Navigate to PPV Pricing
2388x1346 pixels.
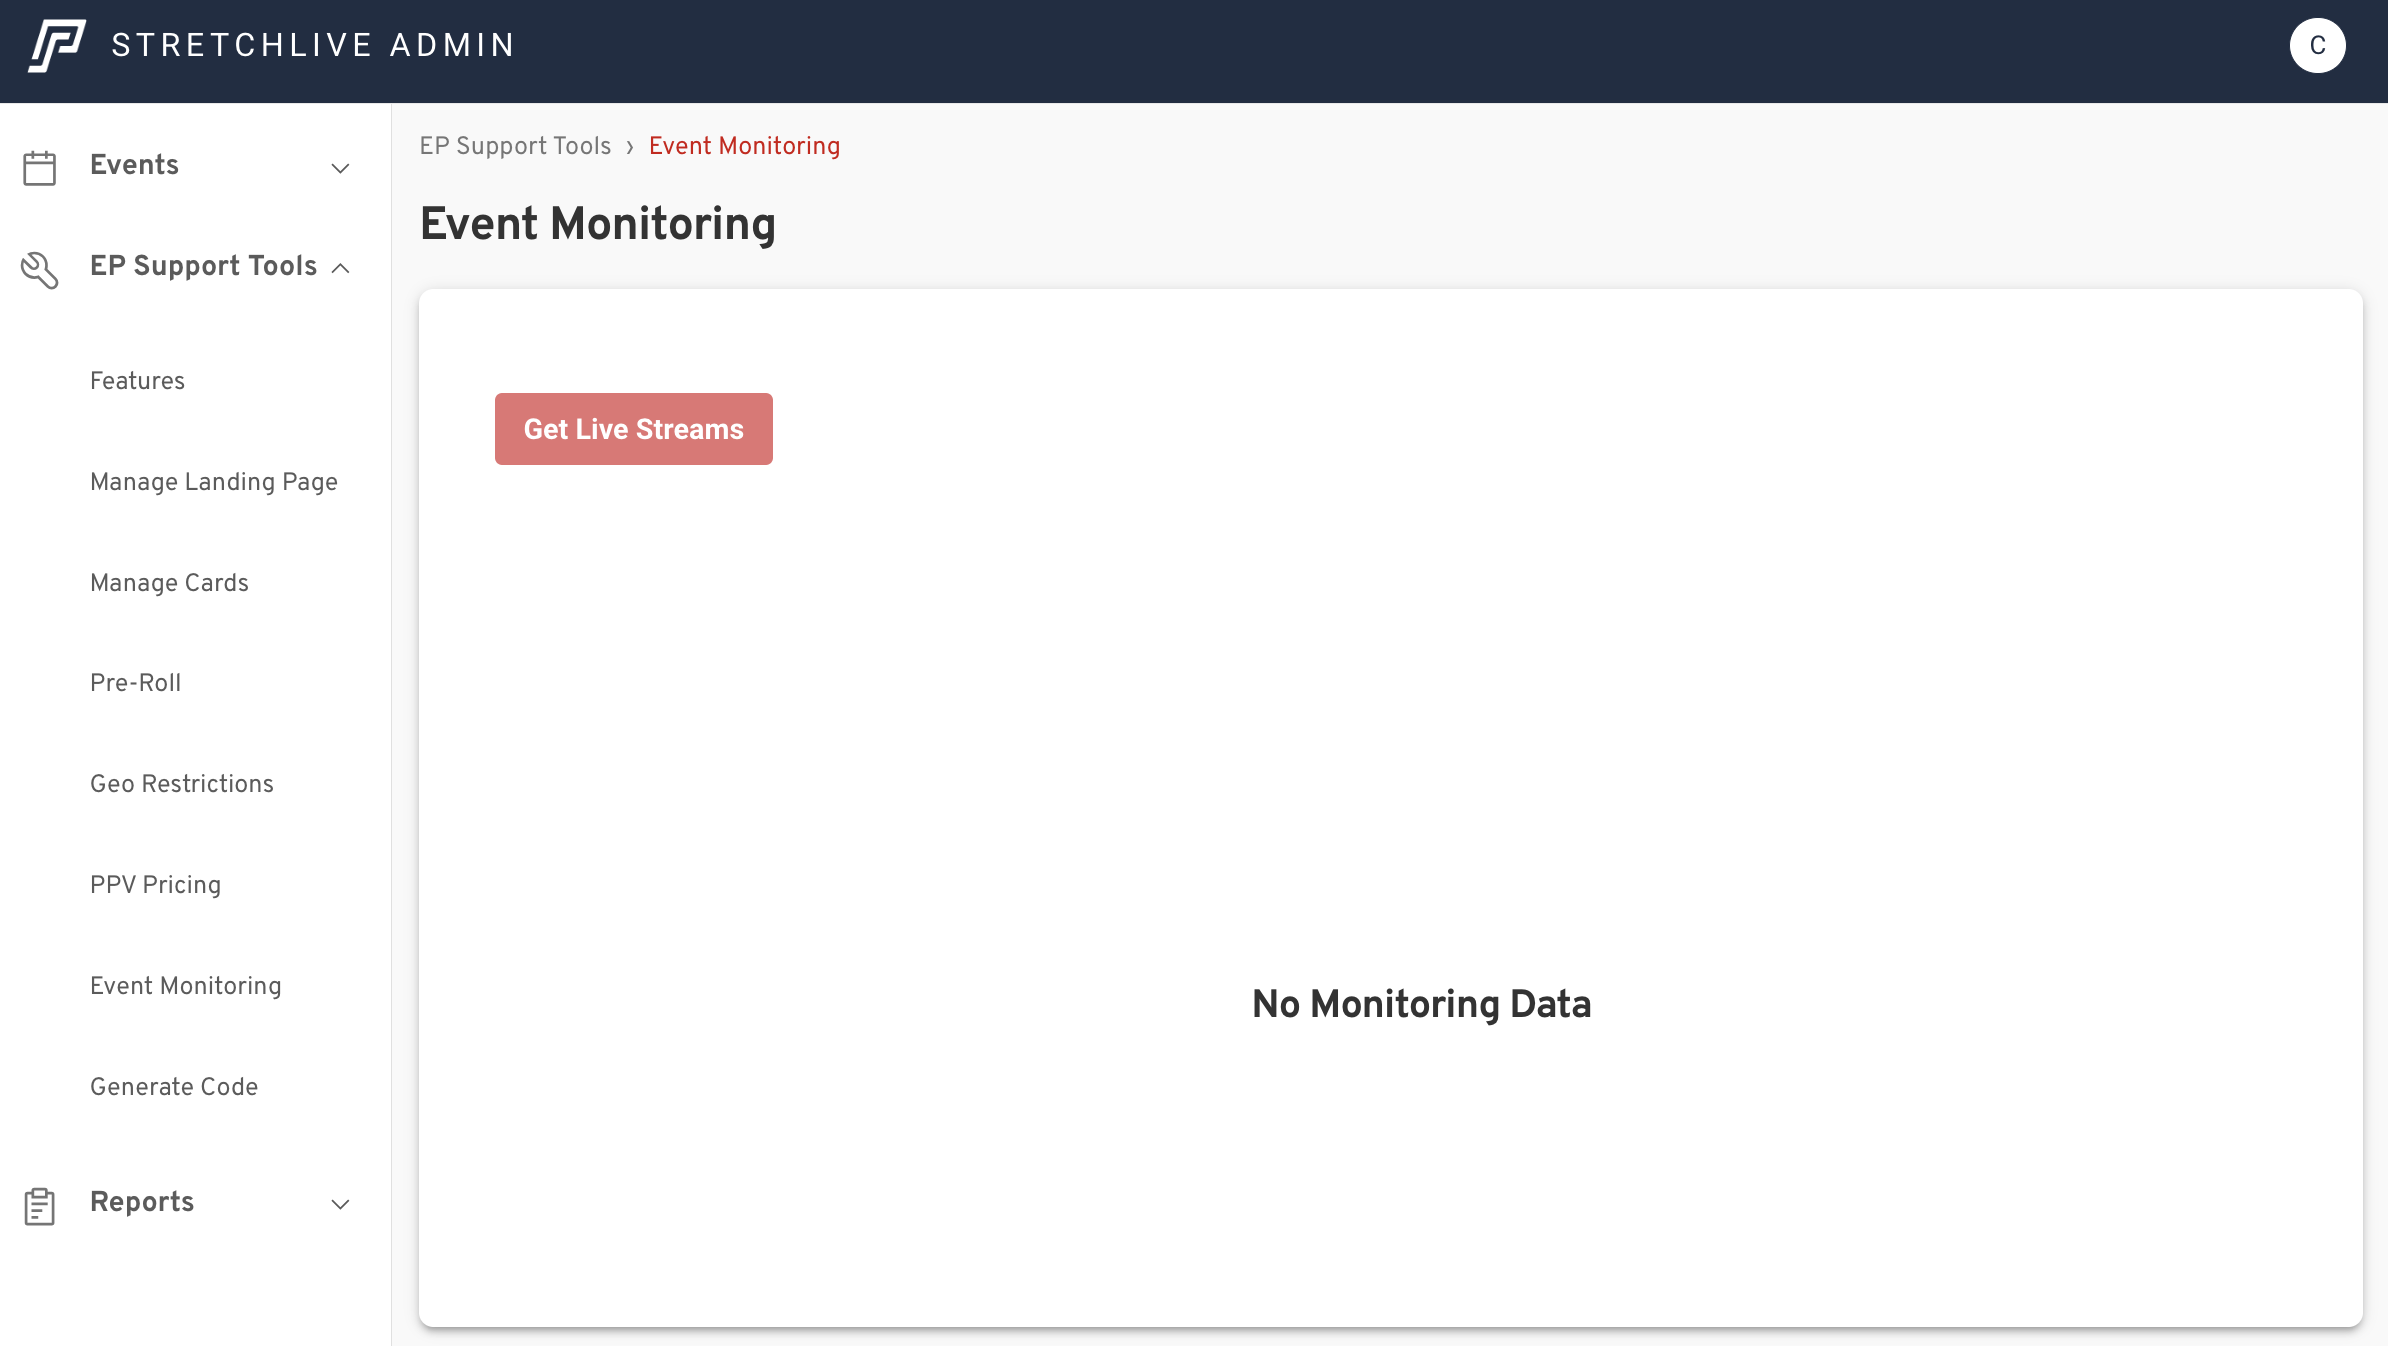tap(155, 885)
